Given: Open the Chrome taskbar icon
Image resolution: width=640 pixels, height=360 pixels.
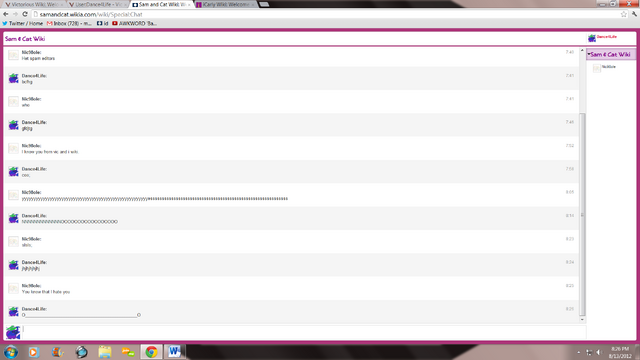Looking at the screenshot, I should pyautogui.click(x=151, y=352).
